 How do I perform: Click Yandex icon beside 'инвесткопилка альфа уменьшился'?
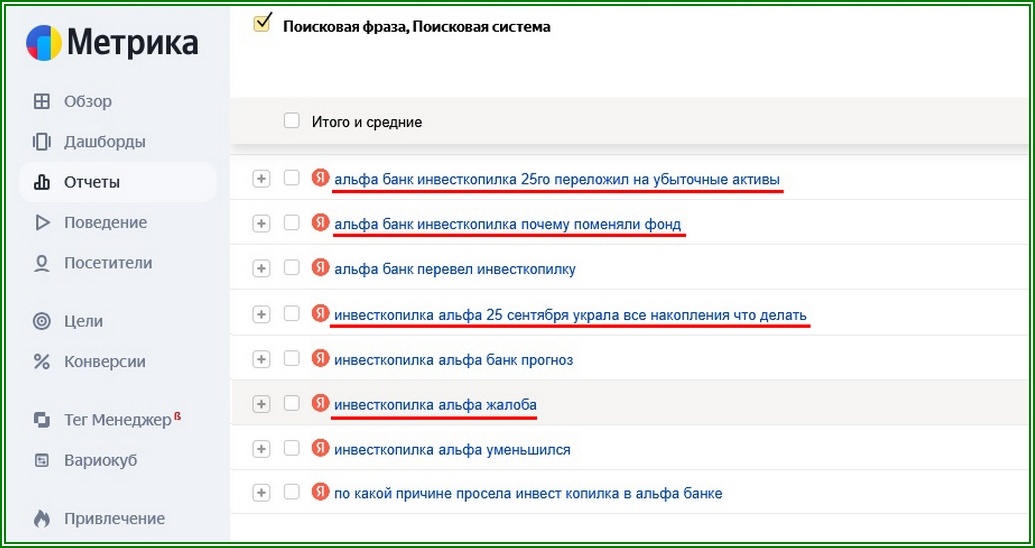(x=320, y=448)
